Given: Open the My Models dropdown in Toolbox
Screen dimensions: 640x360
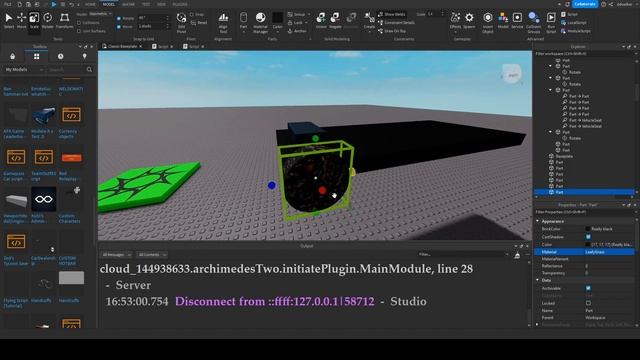Looking at the screenshot, I should coord(24,70).
